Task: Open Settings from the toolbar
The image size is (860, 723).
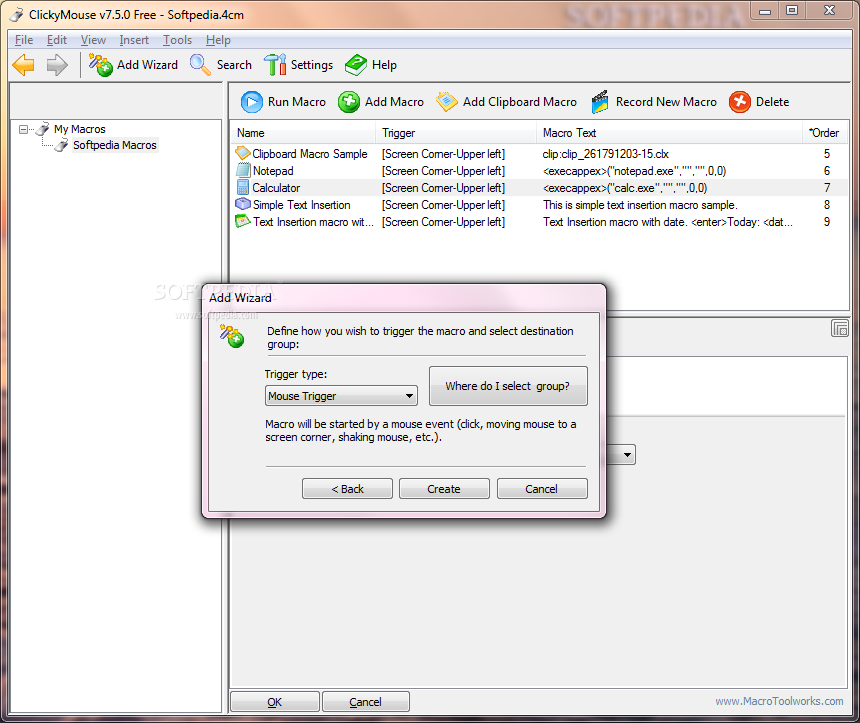Action: point(298,65)
